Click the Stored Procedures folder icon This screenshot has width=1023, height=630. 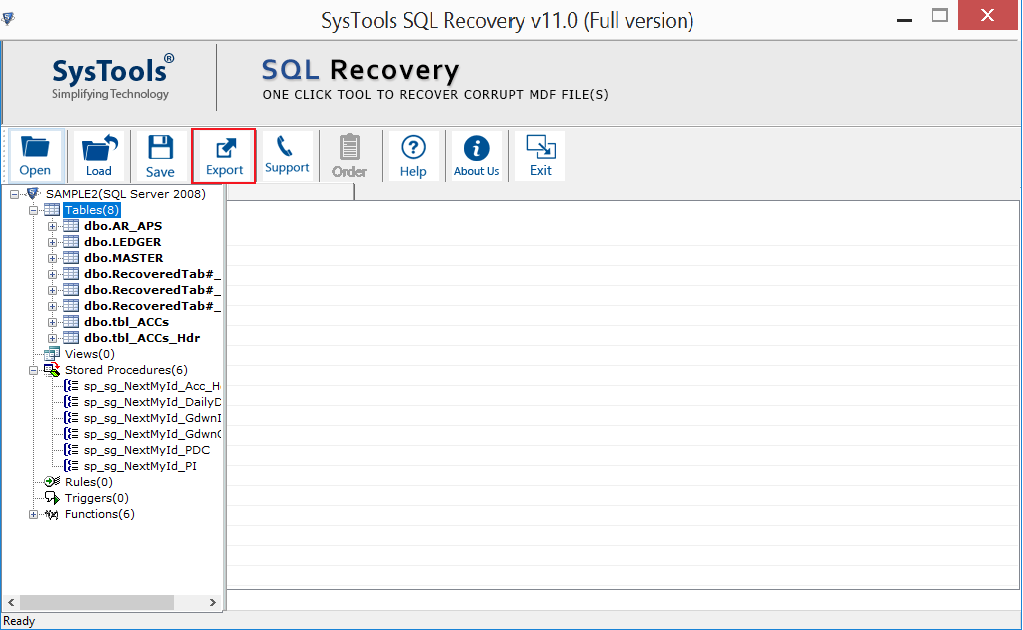52,370
